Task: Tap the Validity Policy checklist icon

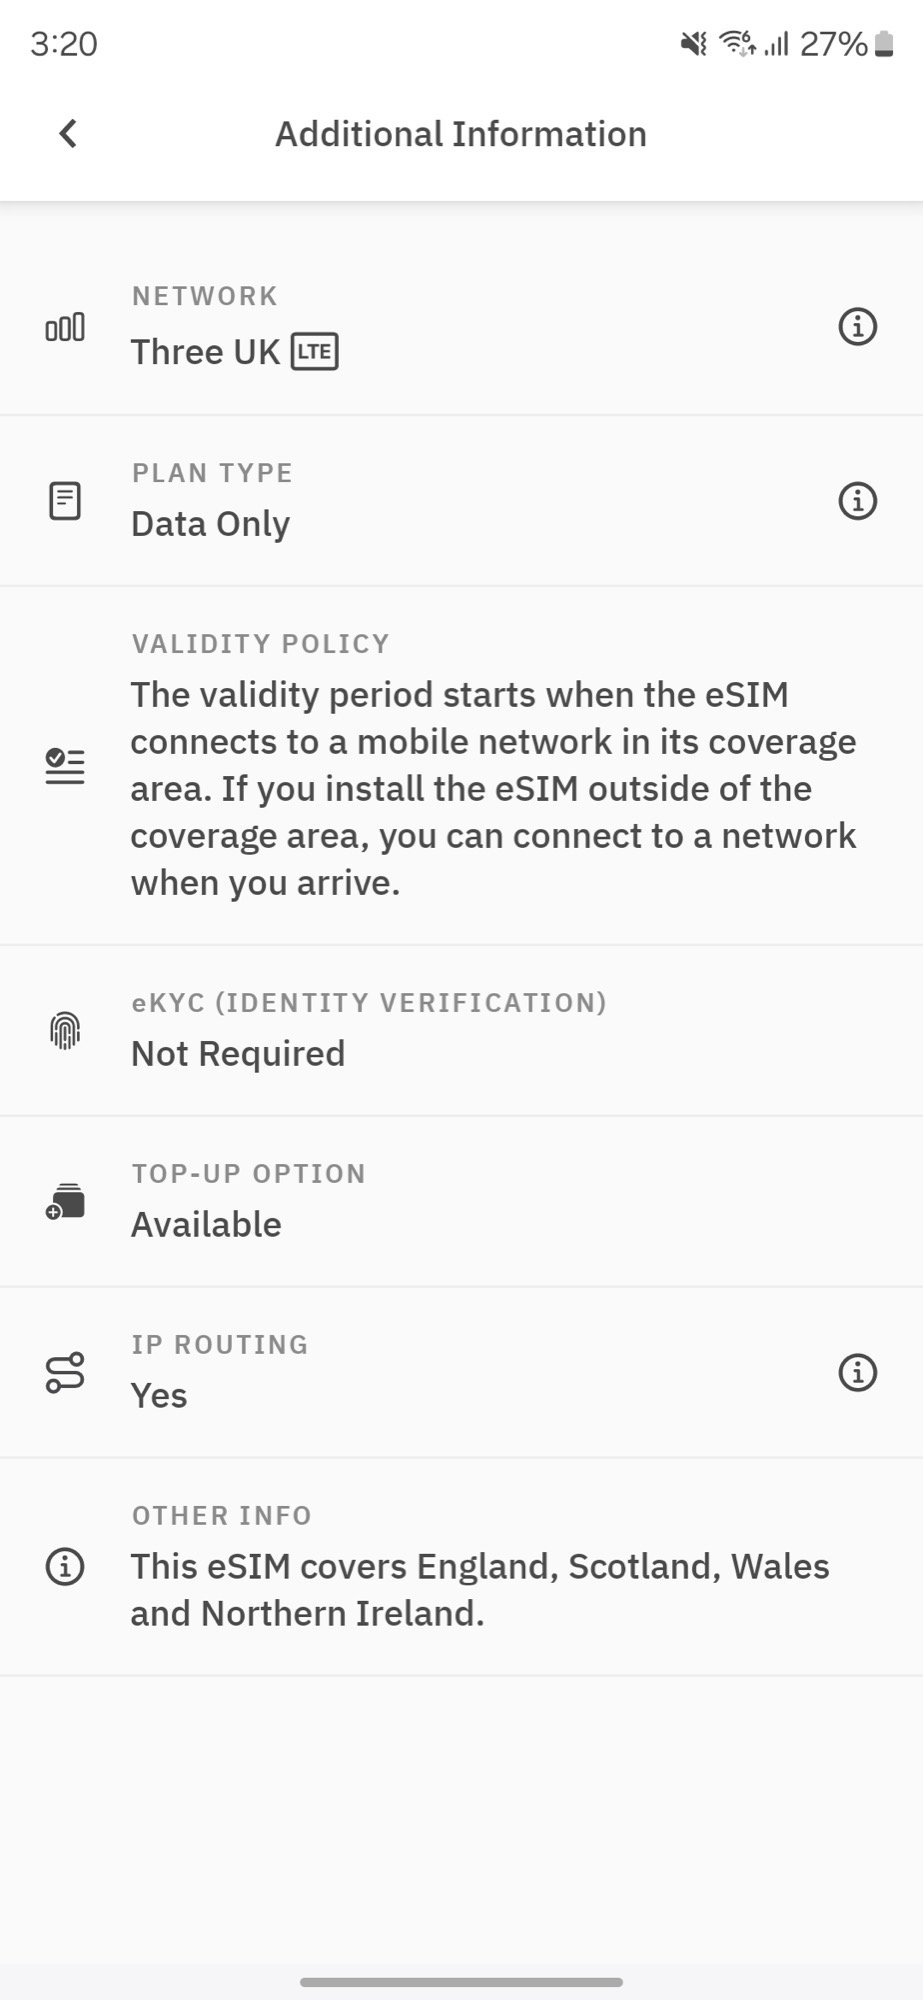Action: (65, 766)
